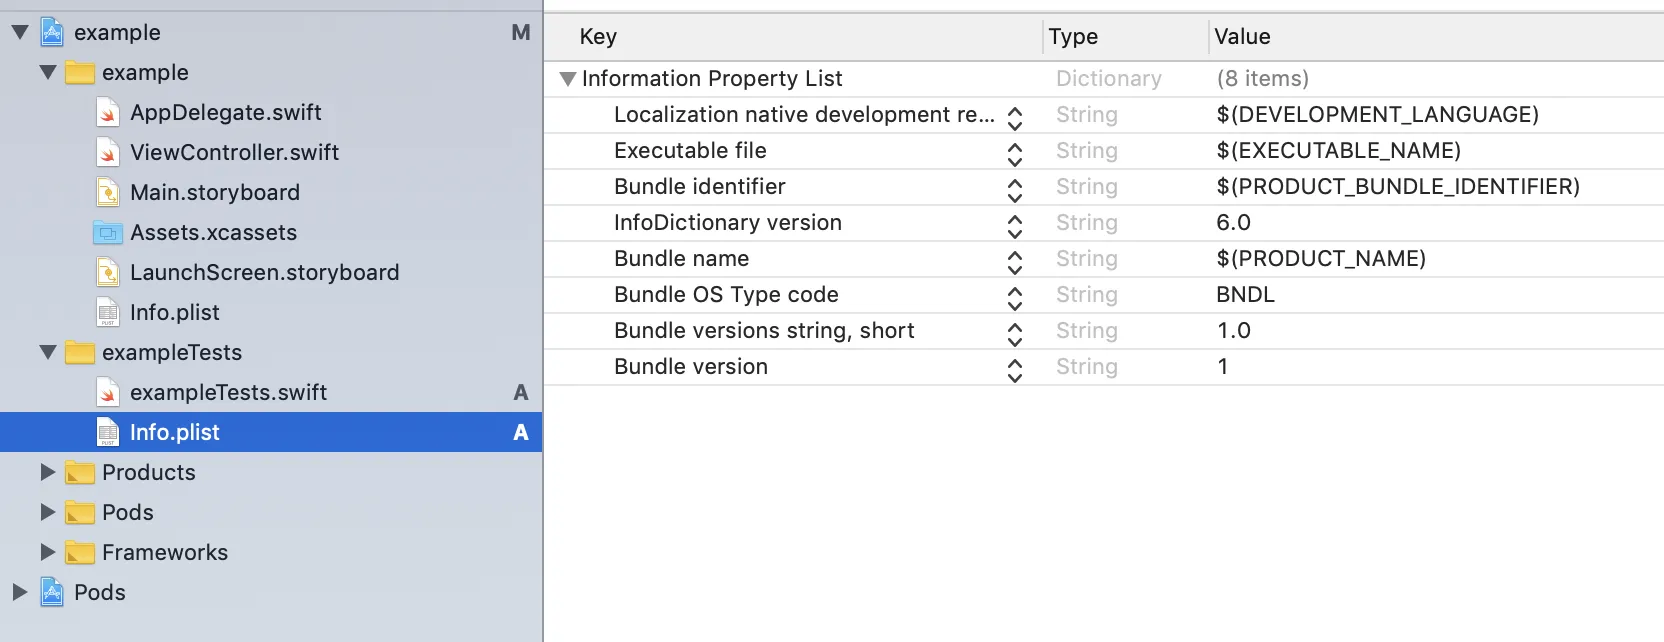Click the LaunchScreen.storyboard file icon
The height and width of the screenshot is (642, 1664).
pyautogui.click(x=108, y=273)
